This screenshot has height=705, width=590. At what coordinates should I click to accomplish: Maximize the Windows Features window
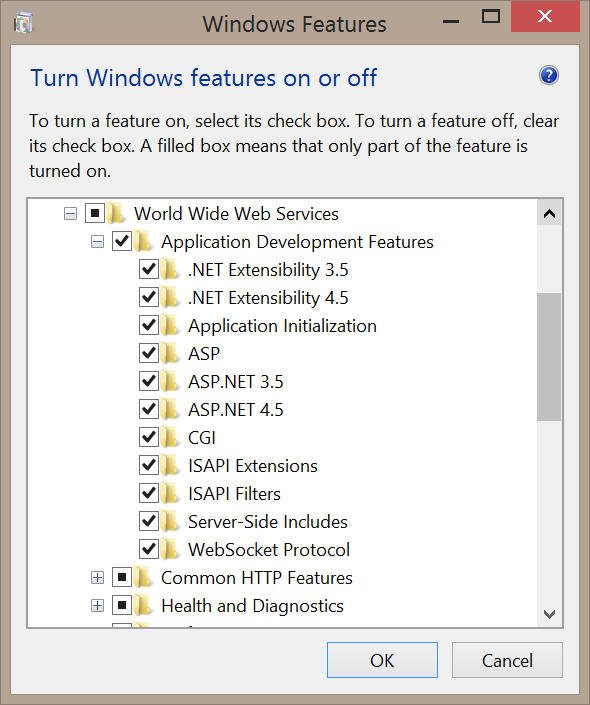(491, 17)
